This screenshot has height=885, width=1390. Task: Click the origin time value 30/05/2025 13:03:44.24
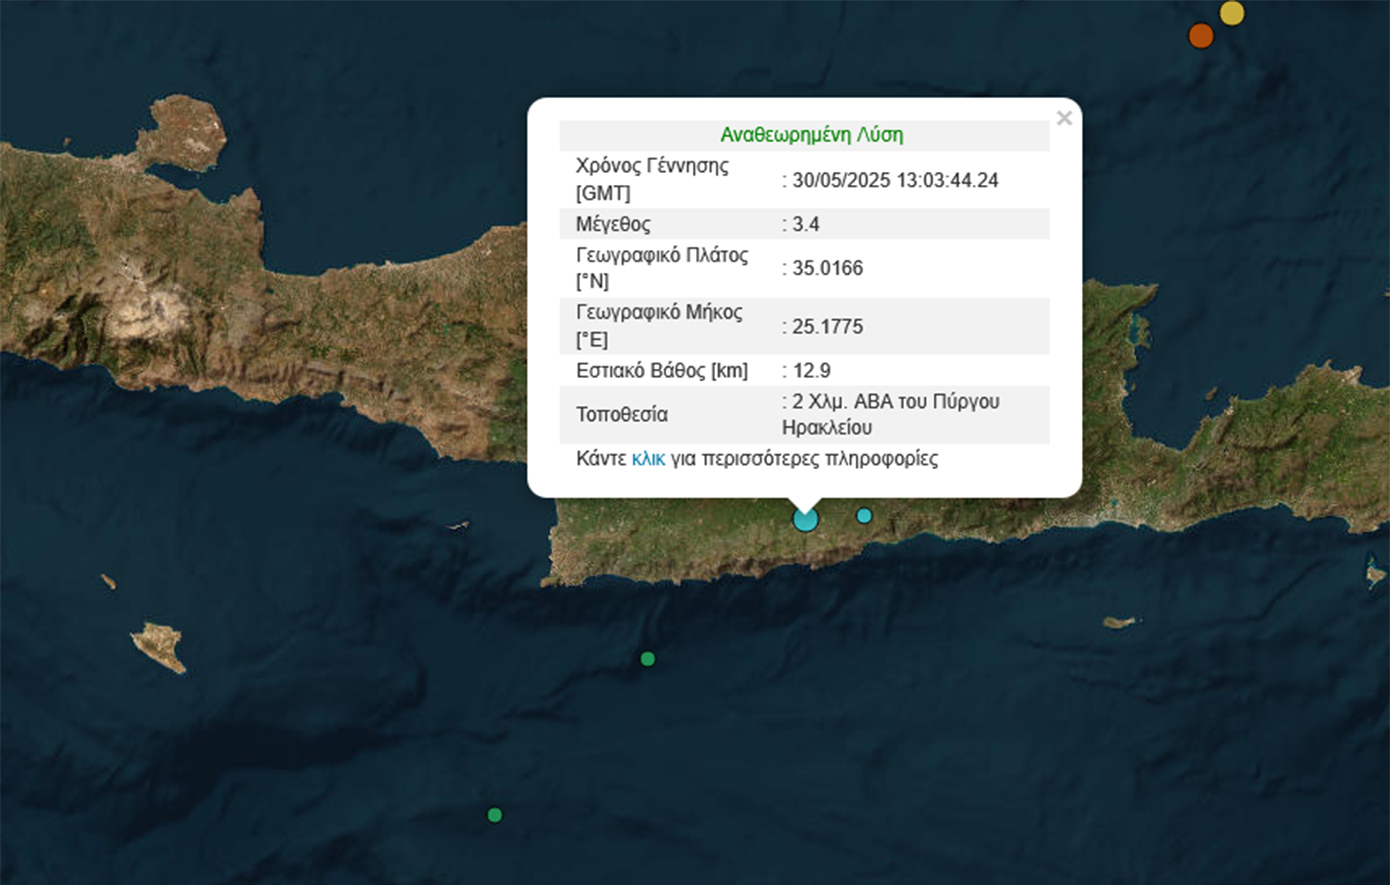(x=895, y=180)
